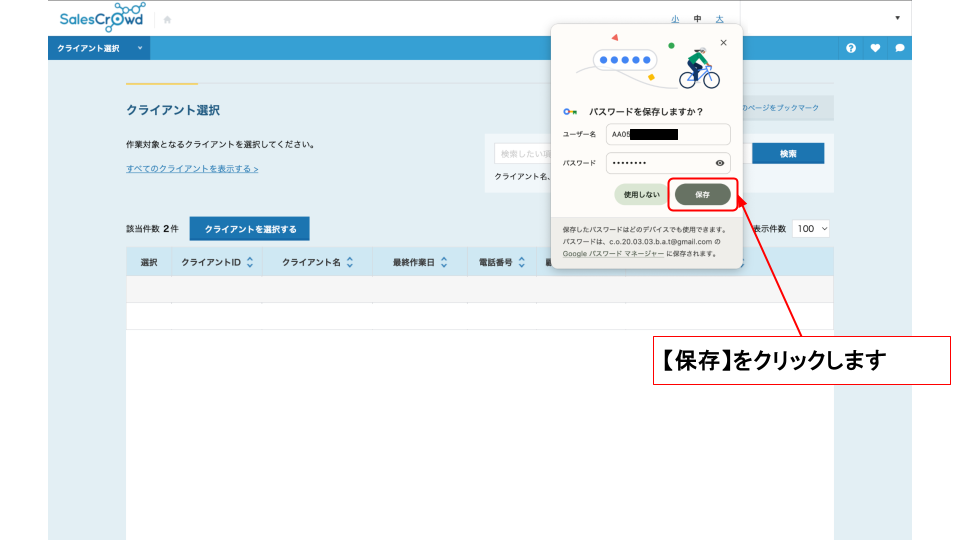
Task: Select small font size 小
Action: (x=675, y=19)
